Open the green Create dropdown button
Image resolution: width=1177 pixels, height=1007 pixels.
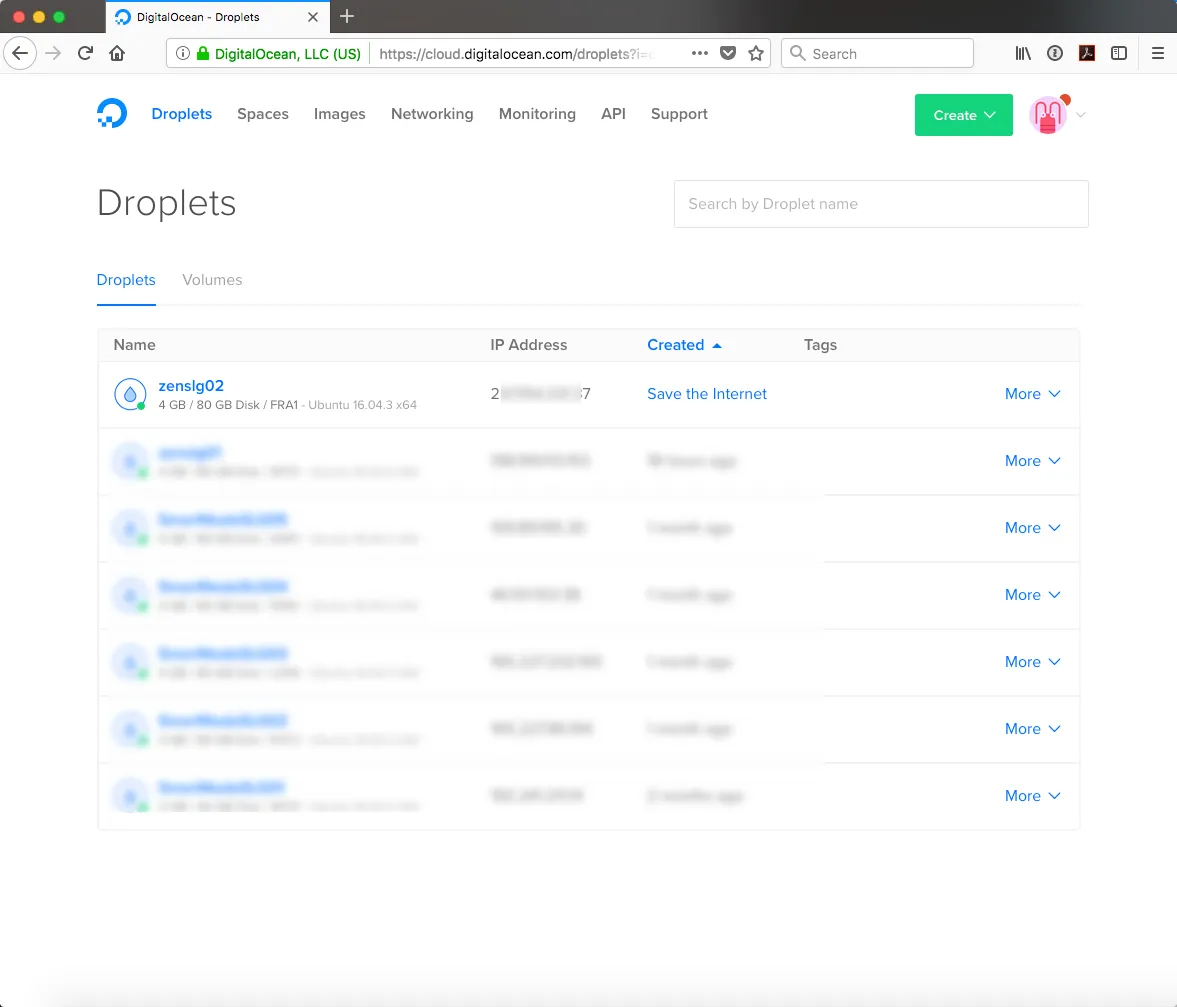(x=964, y=115)
